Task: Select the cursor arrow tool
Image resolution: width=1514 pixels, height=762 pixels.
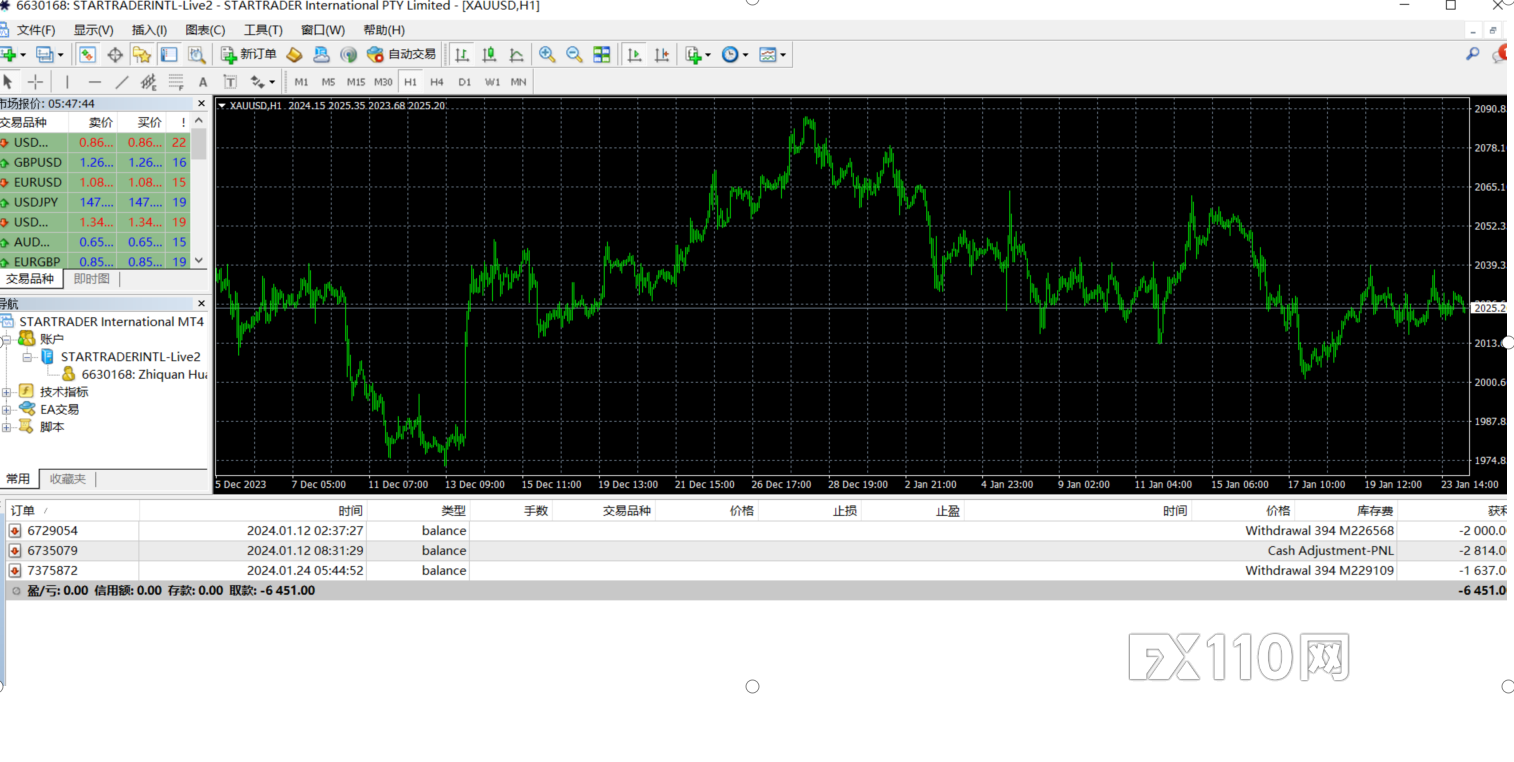Action: 8,82
